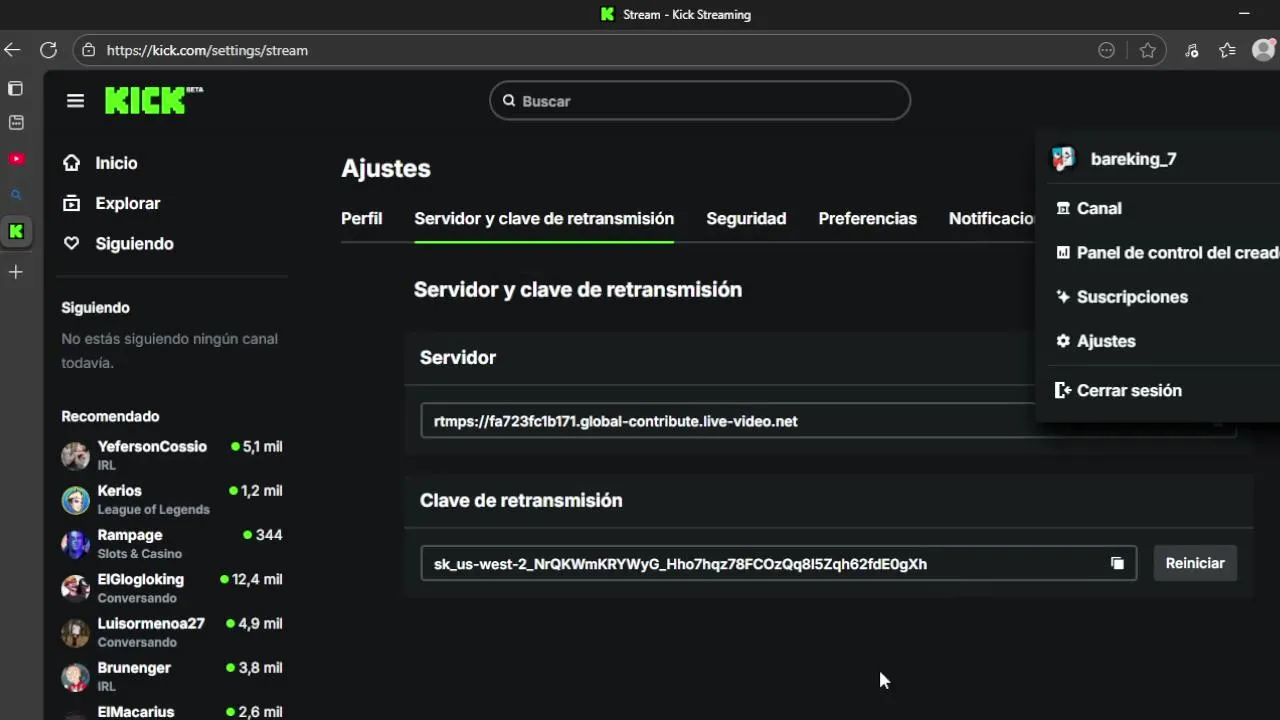Image resolution: width=1280 pixels, height=720 pixels.
Task: Click the circular page options icon in address bar
Action: [x=1106, y=50]
